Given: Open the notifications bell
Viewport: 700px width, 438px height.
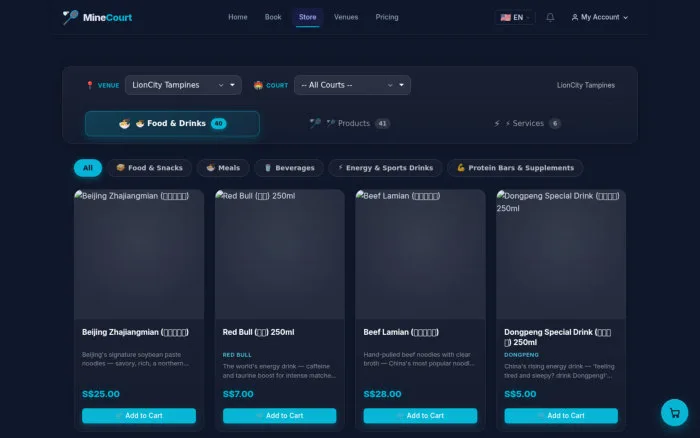Looking at the screenshot, I should tap(550, 17).
